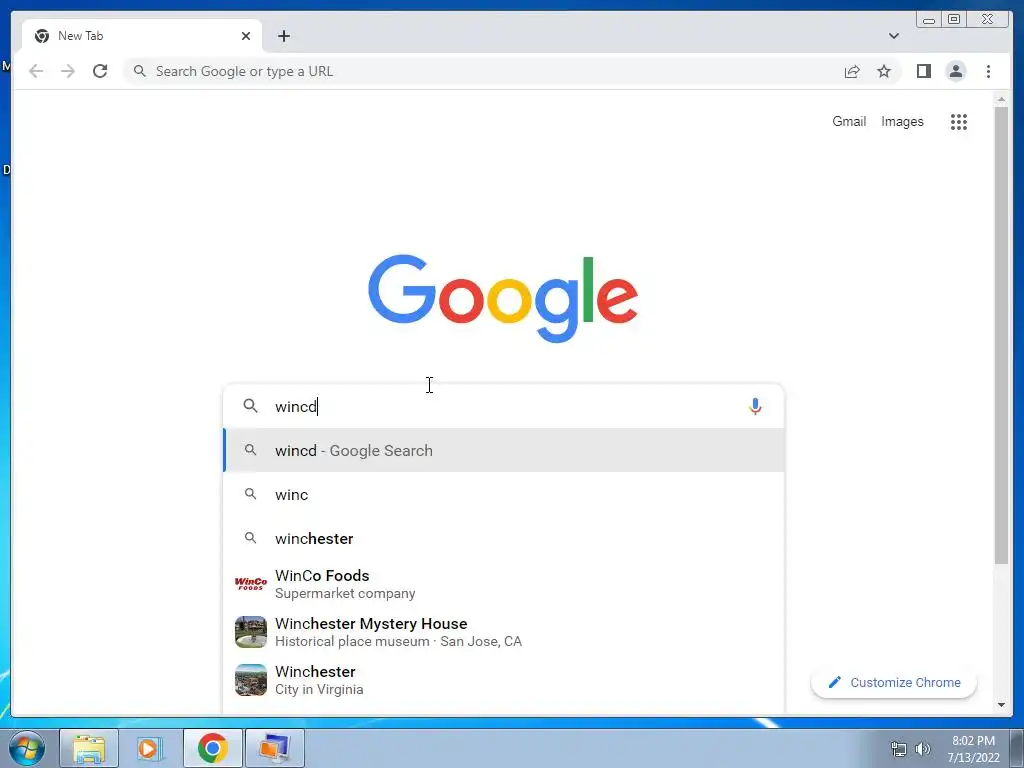This screenshot has width=1024, height=768.
Task: Open the volume speaker tray icon
Action: point(923,749)
